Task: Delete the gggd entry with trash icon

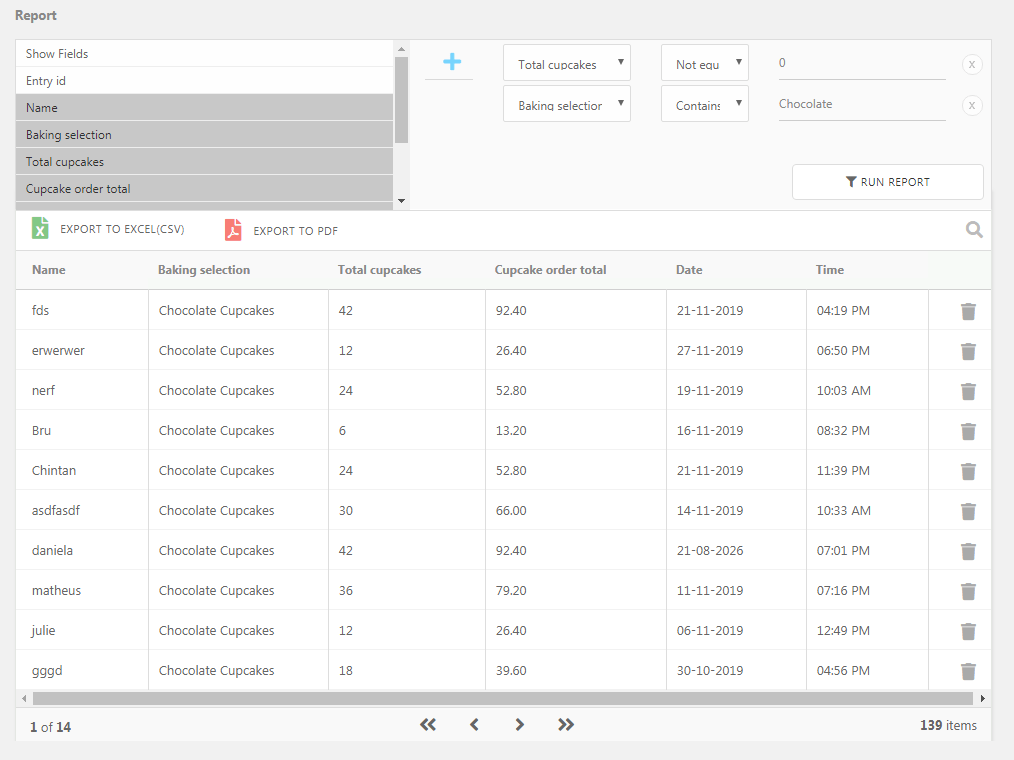Action: coord(968,671)
